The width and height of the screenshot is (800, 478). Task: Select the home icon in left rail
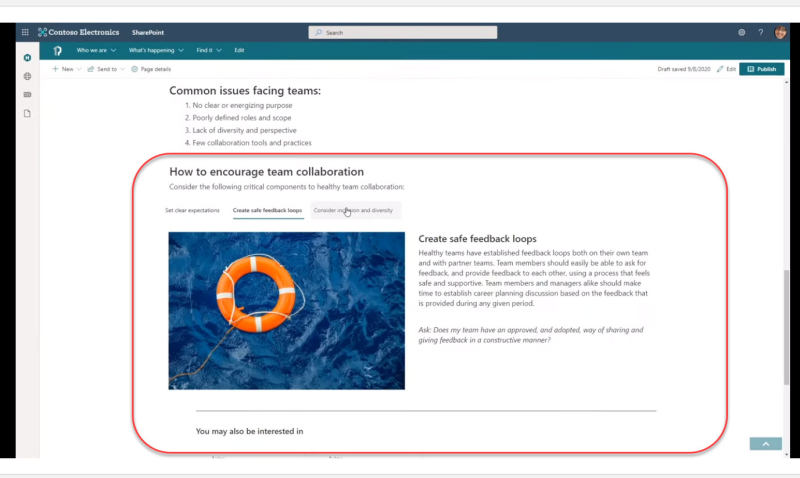[x=28, y=58]
